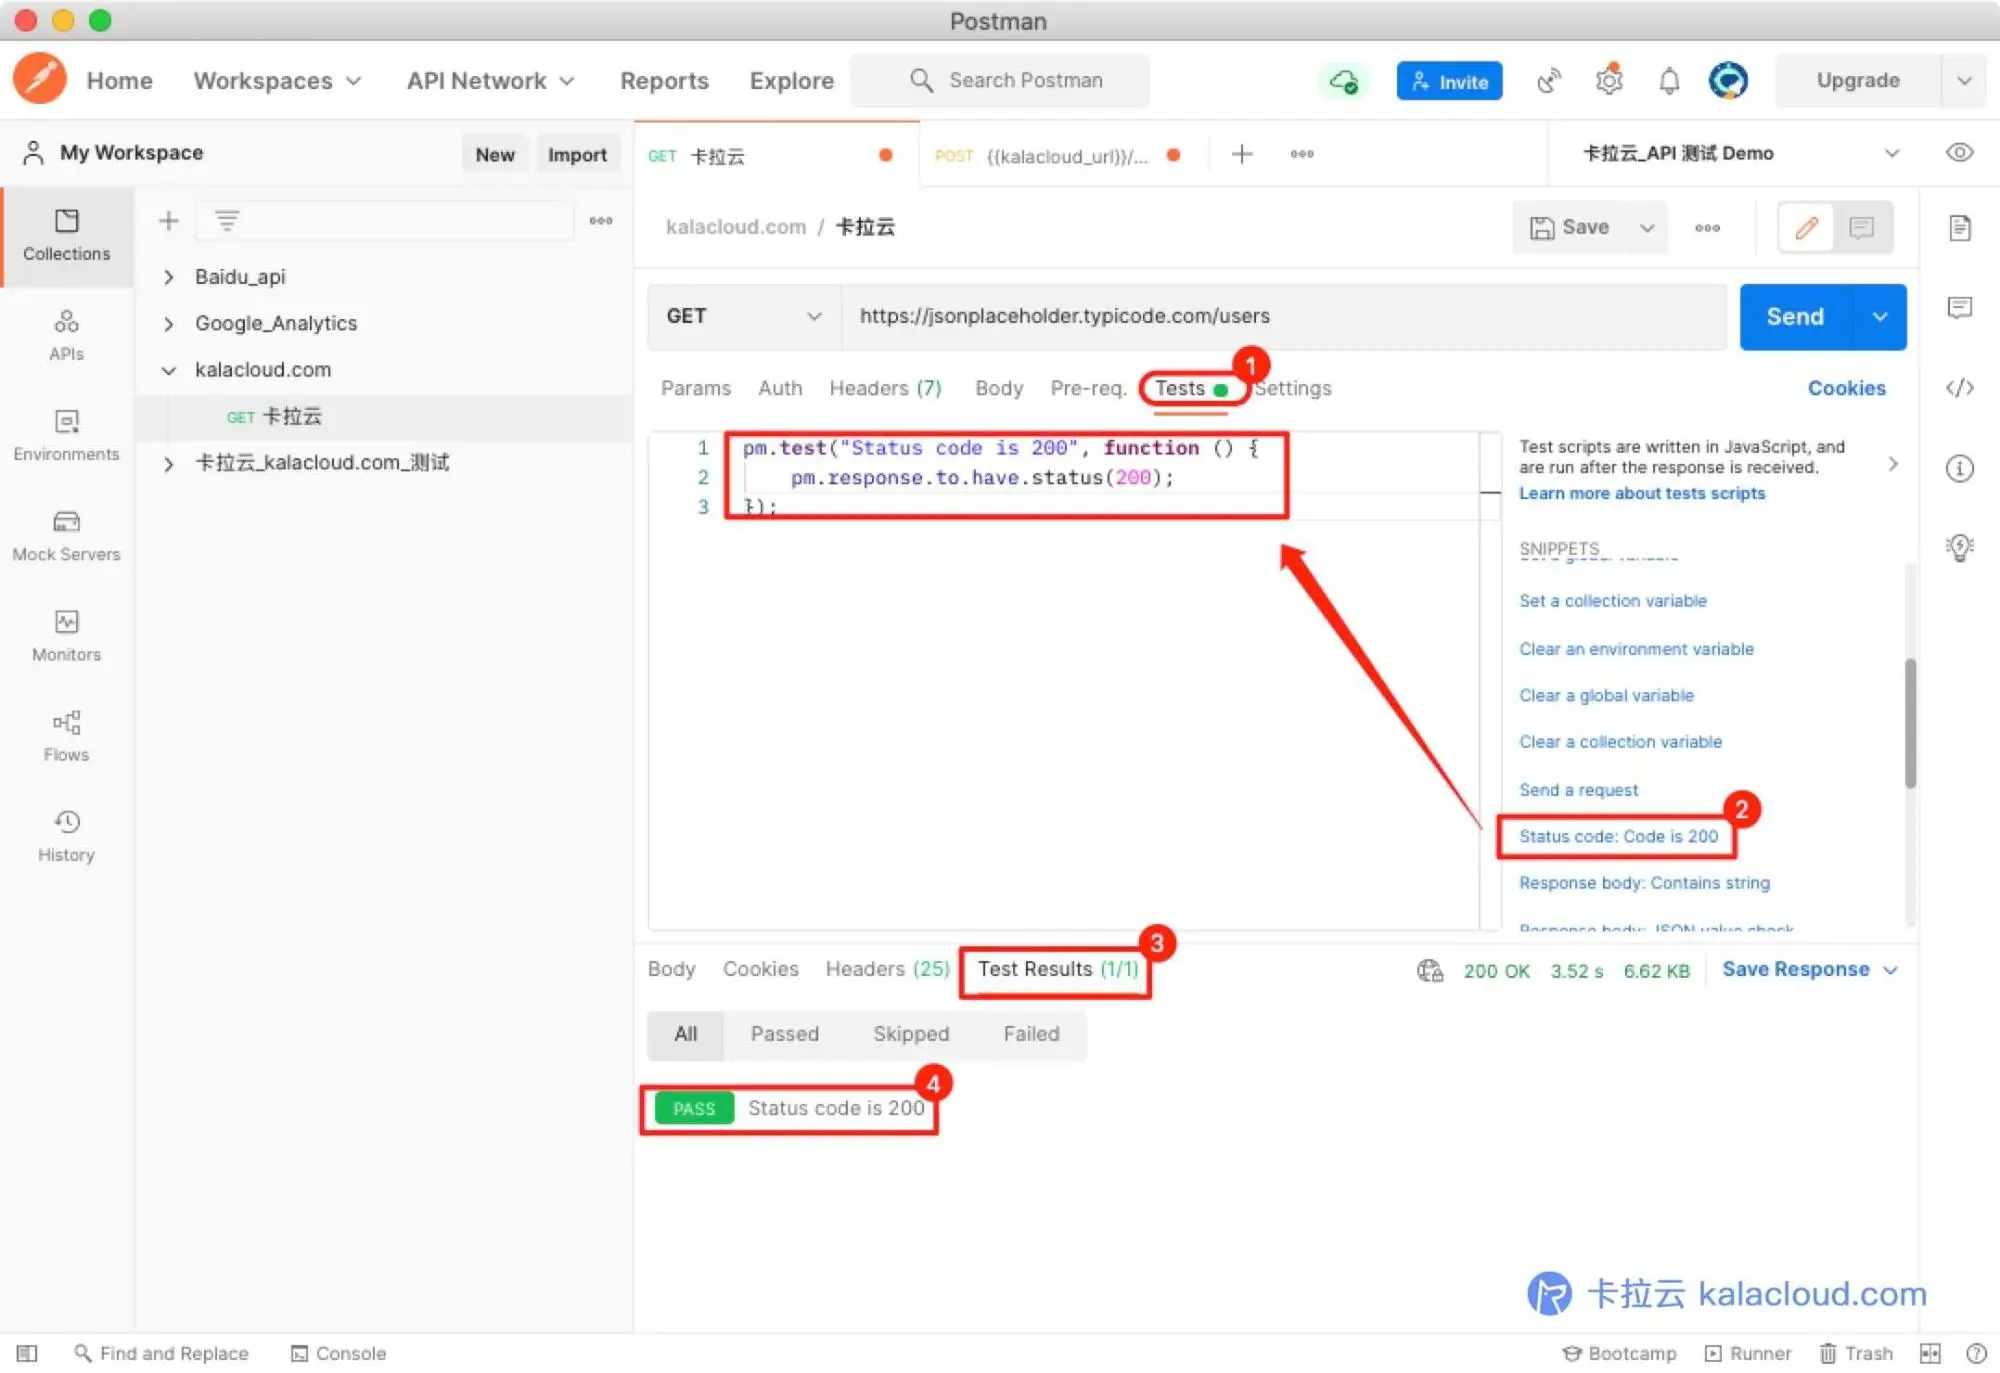The image size is (2000, 1373).
Task: Open the GET method dropdown
Action: click(x=744, y=316)
